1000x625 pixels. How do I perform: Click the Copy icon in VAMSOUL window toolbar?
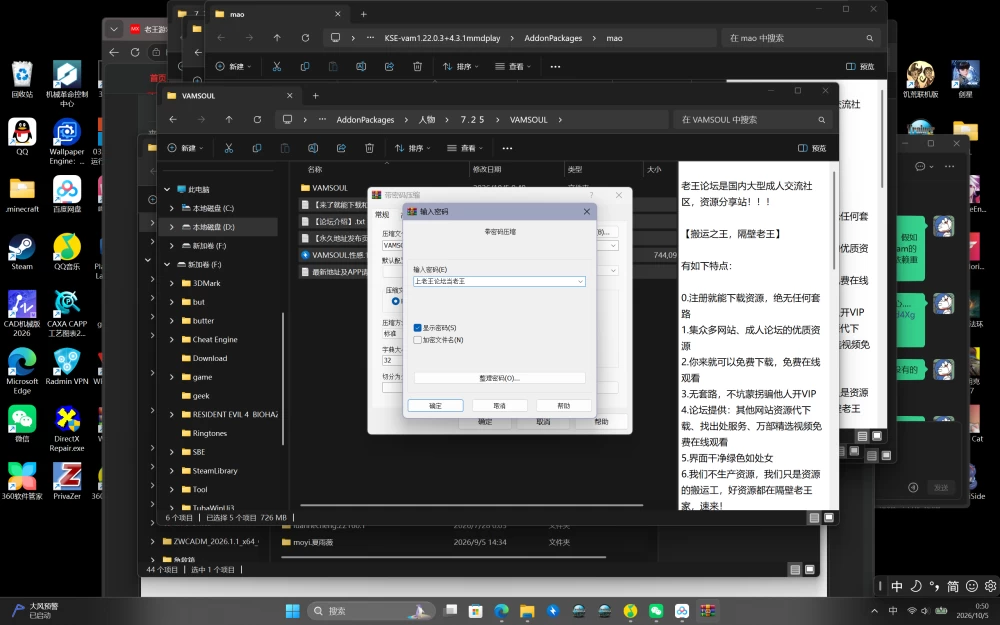point(257,148)
